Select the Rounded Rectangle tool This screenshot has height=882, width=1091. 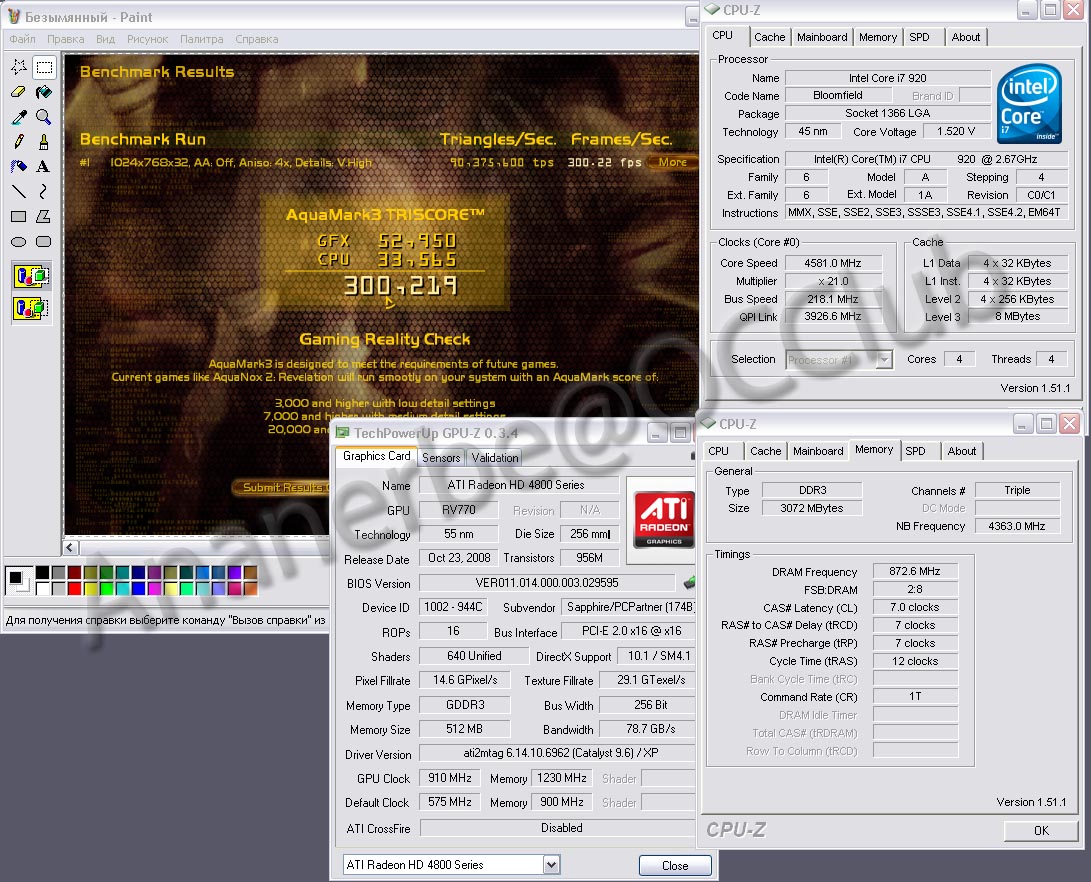(x=44, y=241)
